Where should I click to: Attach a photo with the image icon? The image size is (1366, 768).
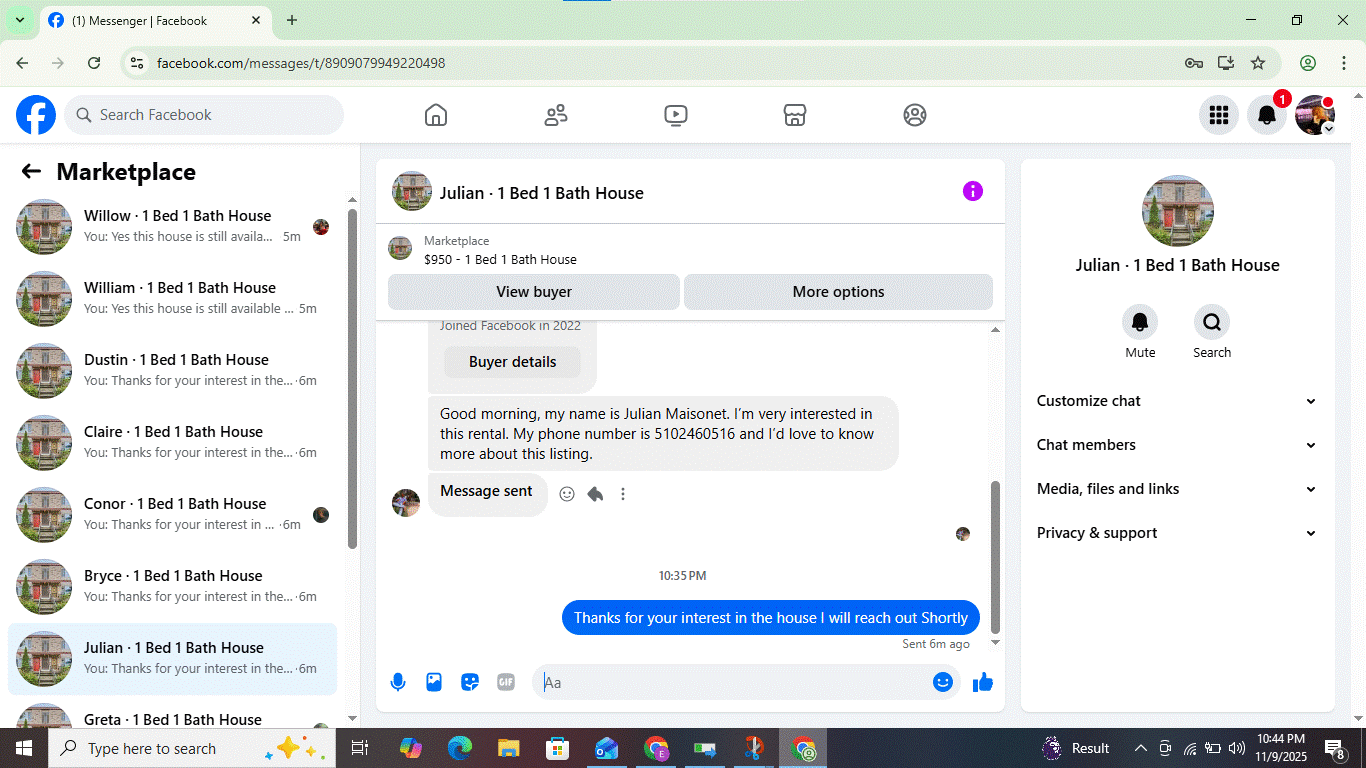434,682
